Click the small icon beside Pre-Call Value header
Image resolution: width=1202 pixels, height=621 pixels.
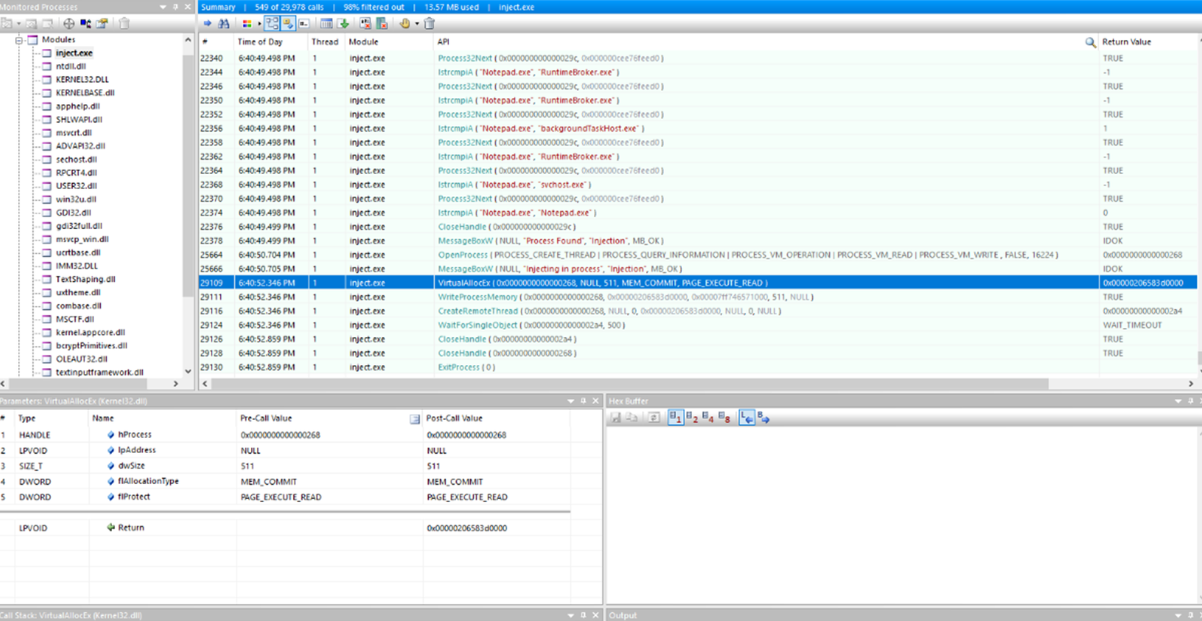point(415,419)
